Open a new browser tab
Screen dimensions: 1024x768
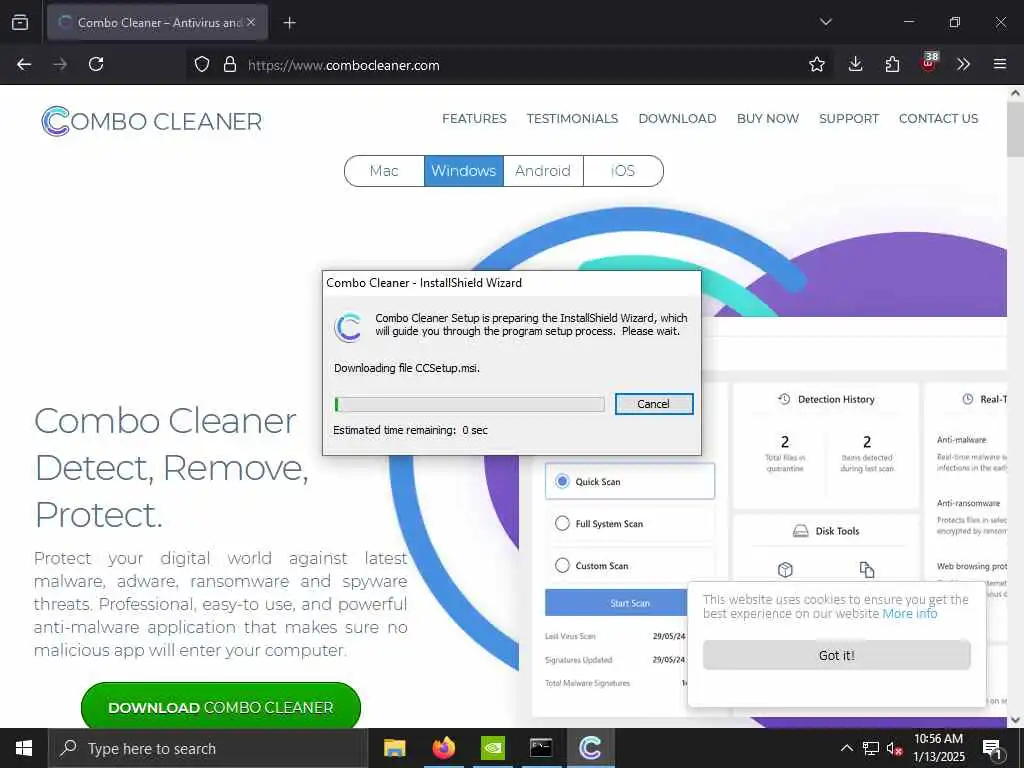289,23
